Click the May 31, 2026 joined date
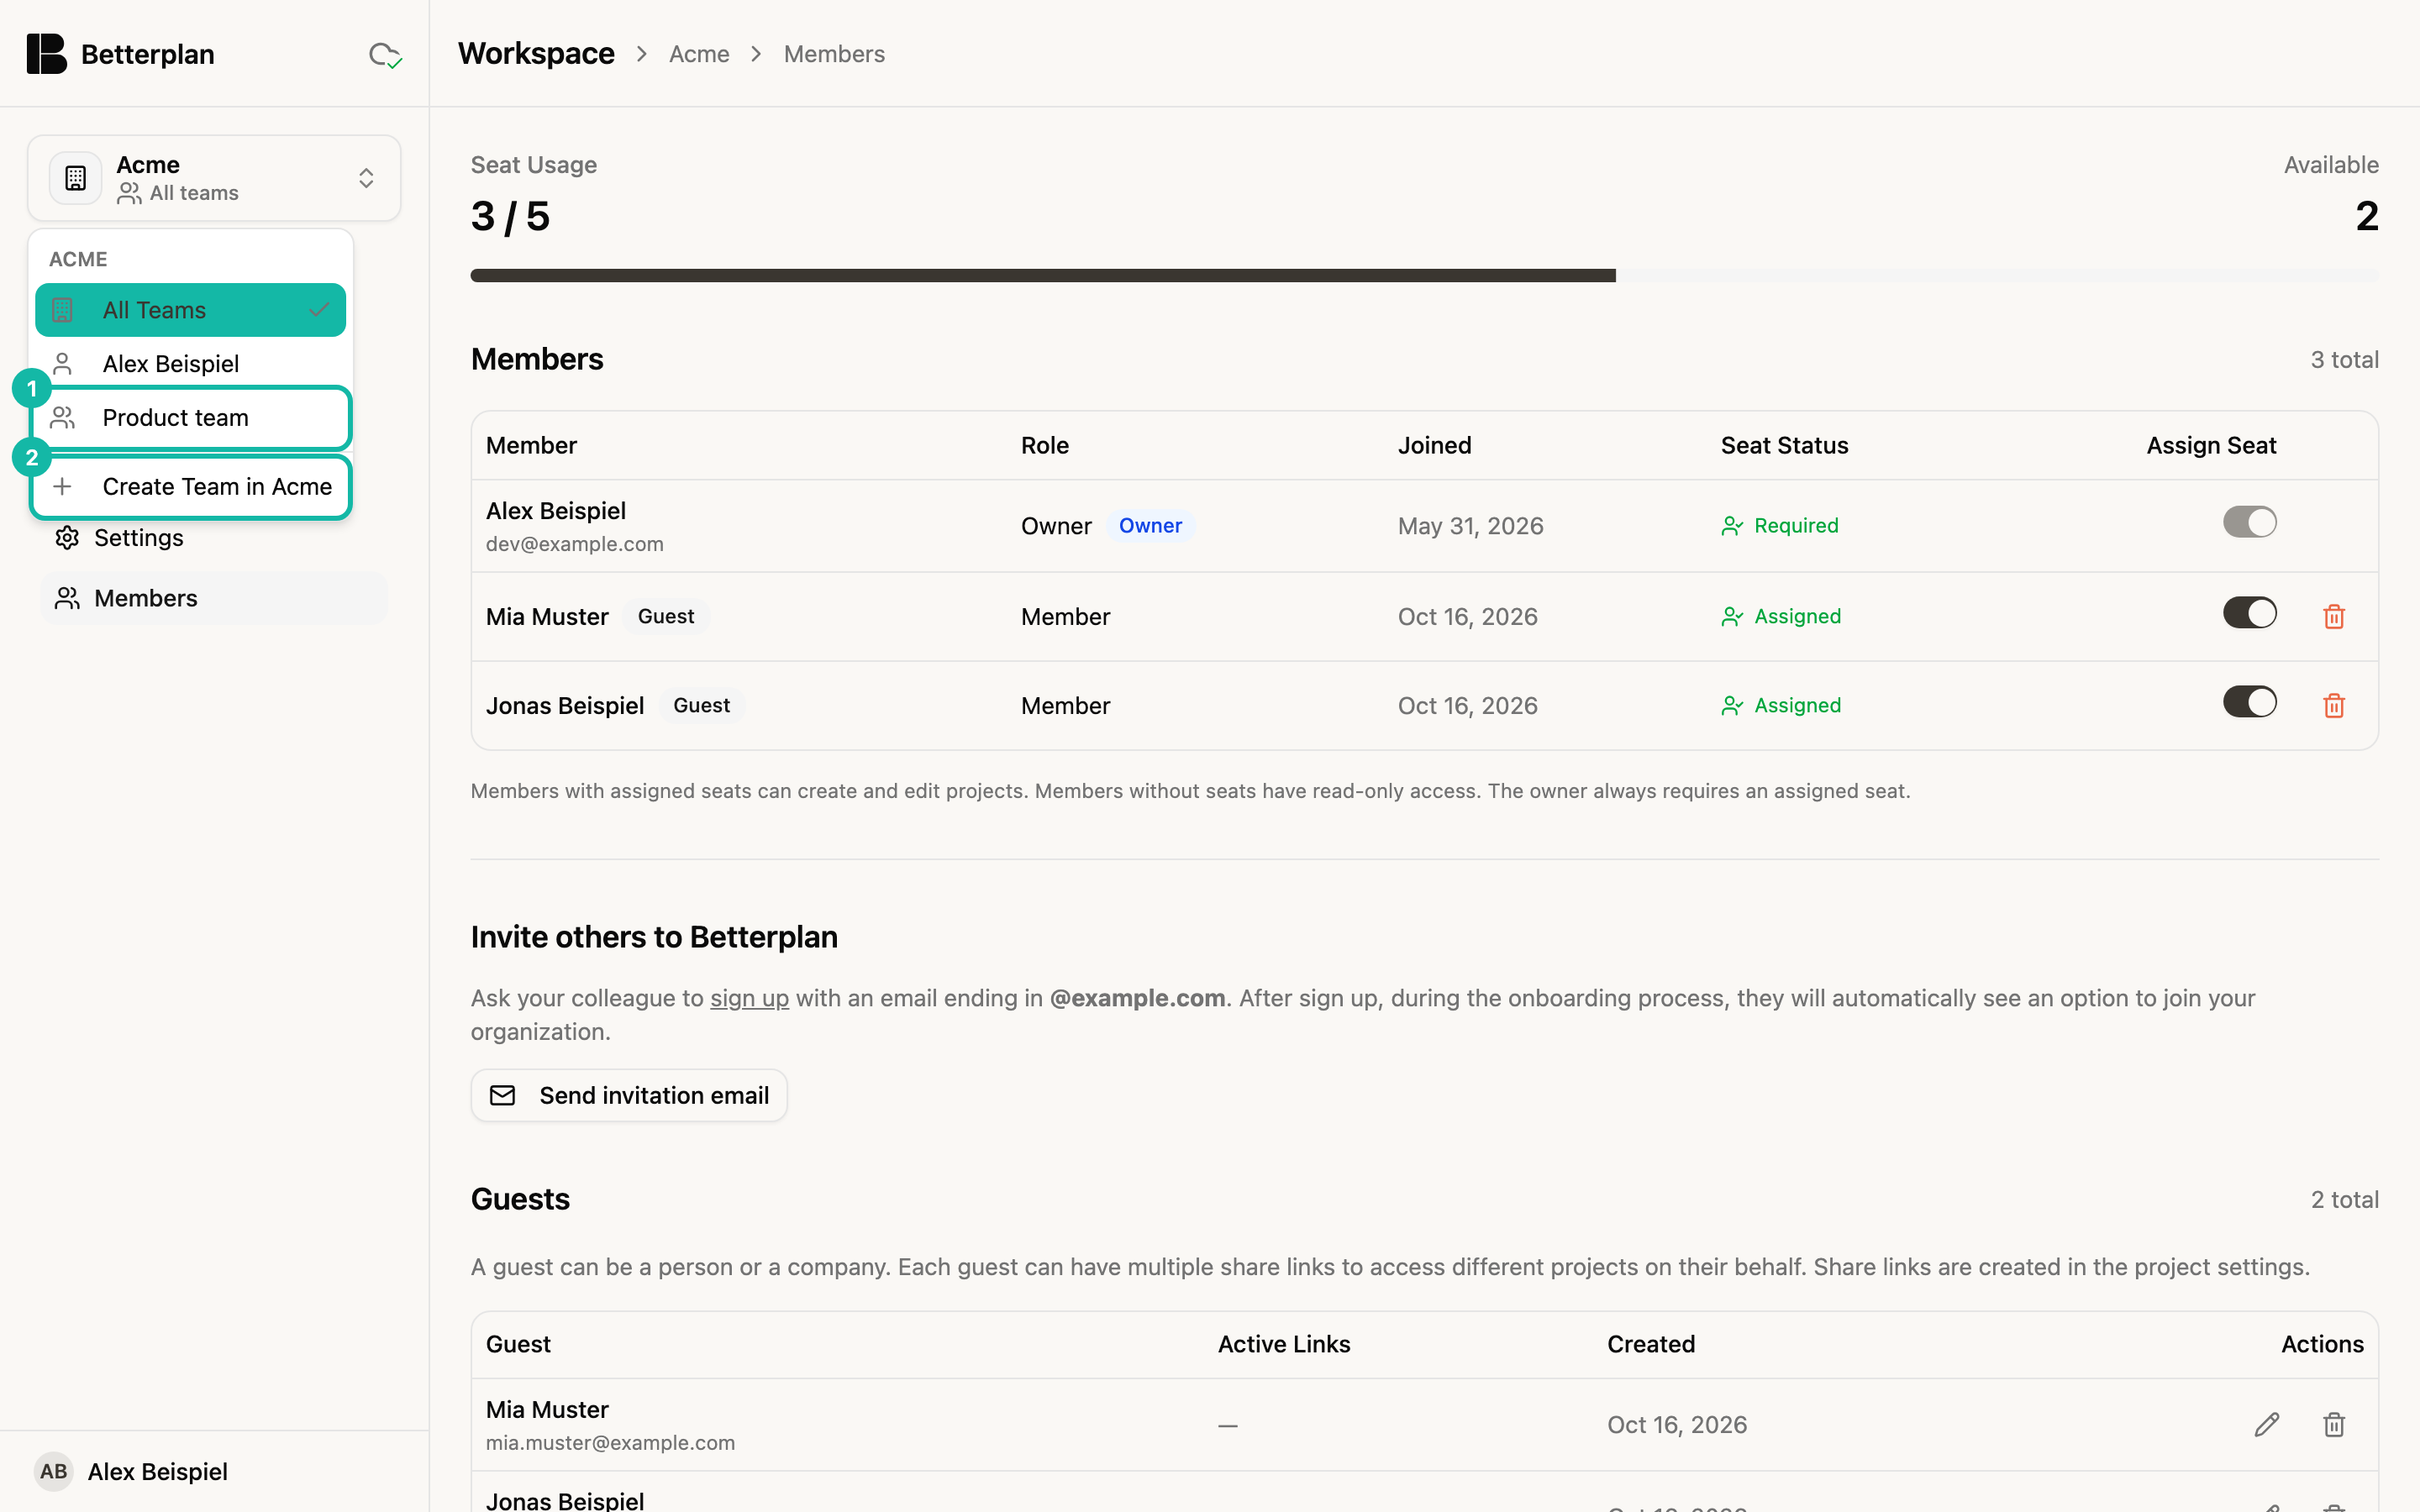The height and width of the screenshot is (1512, 2420). point(1470,526)
